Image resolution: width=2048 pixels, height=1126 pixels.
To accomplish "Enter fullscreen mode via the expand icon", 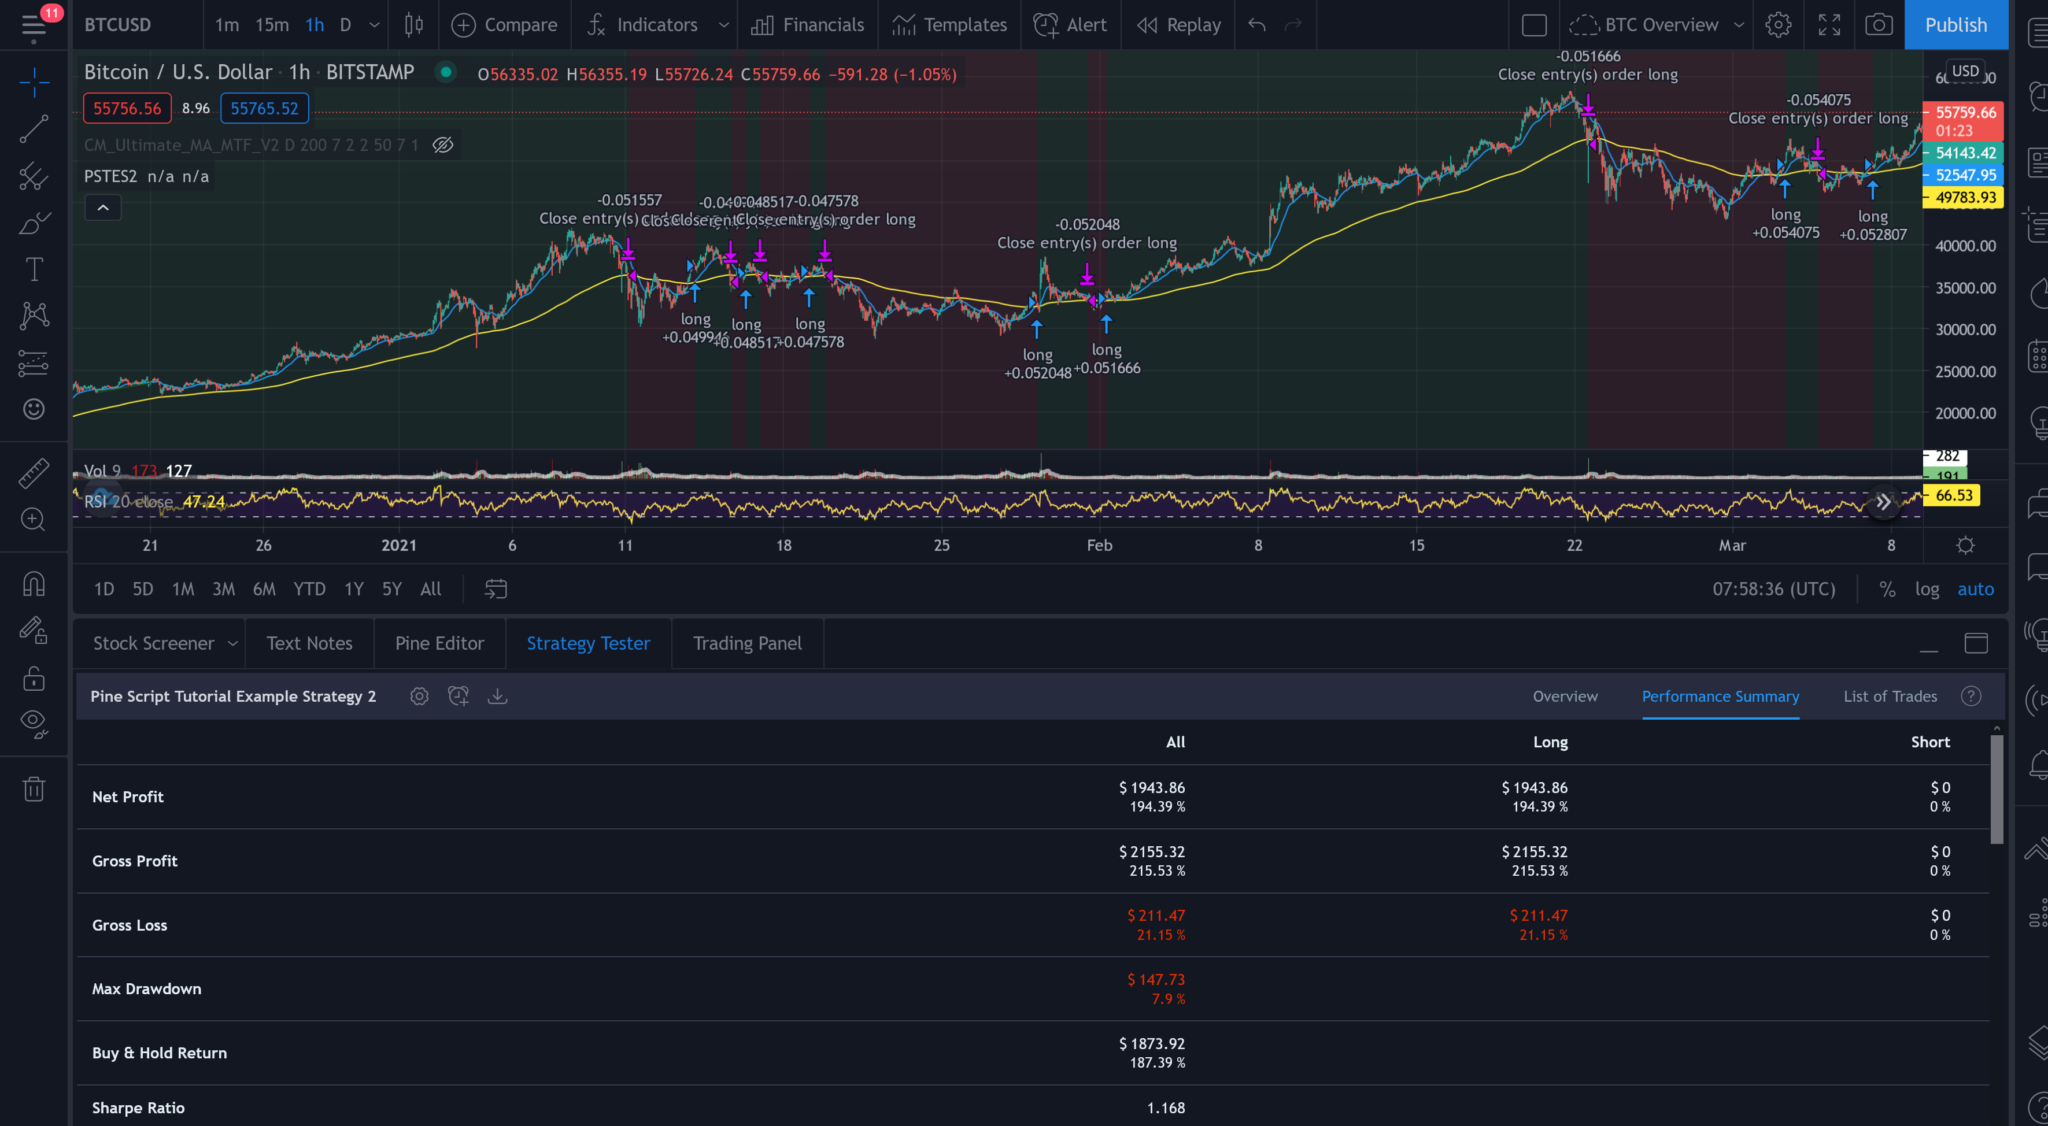I will 1829,25.
